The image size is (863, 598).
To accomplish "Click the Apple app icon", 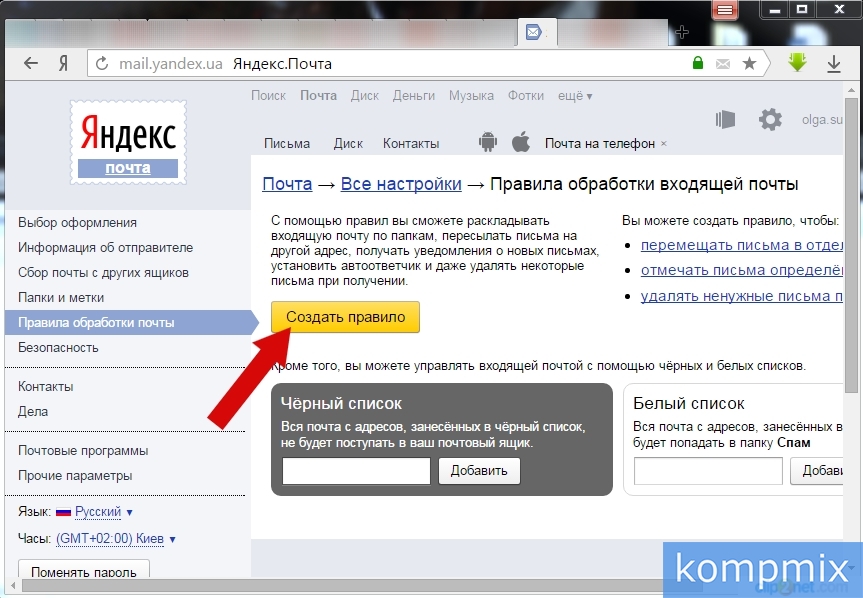I will (521, 142).
